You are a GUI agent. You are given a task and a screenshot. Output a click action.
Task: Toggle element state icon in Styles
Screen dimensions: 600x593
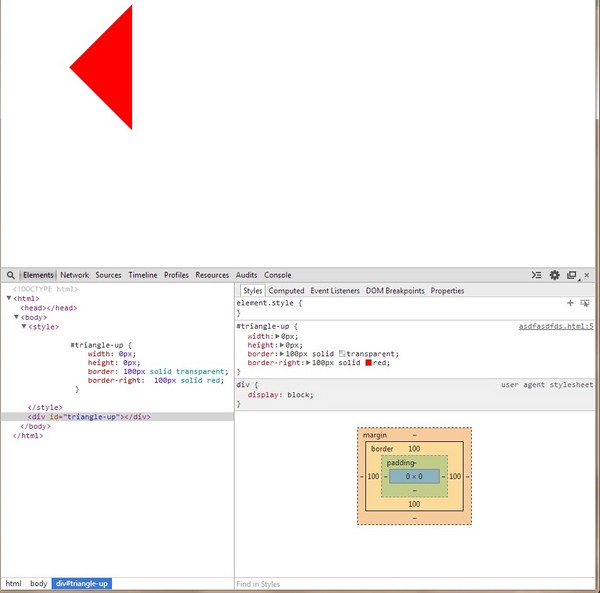[x=584, y=302]
